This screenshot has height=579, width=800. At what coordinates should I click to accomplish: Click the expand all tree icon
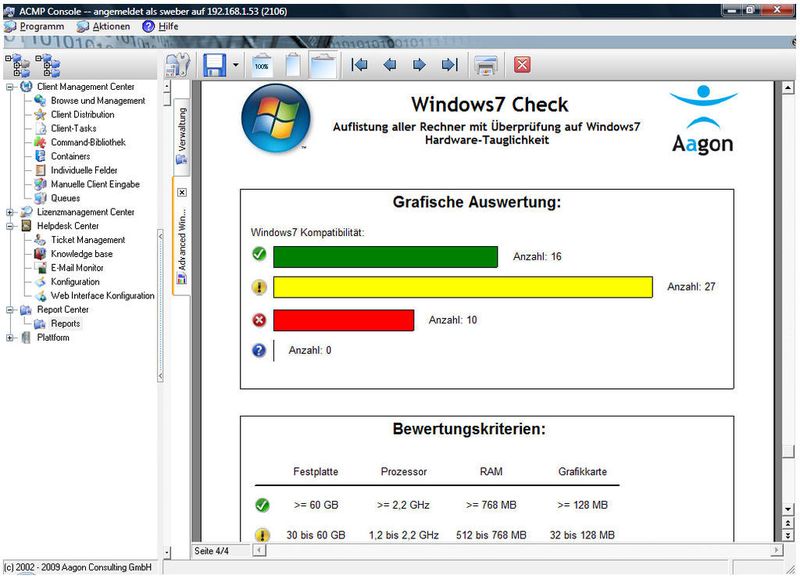[x=17, y=65]
